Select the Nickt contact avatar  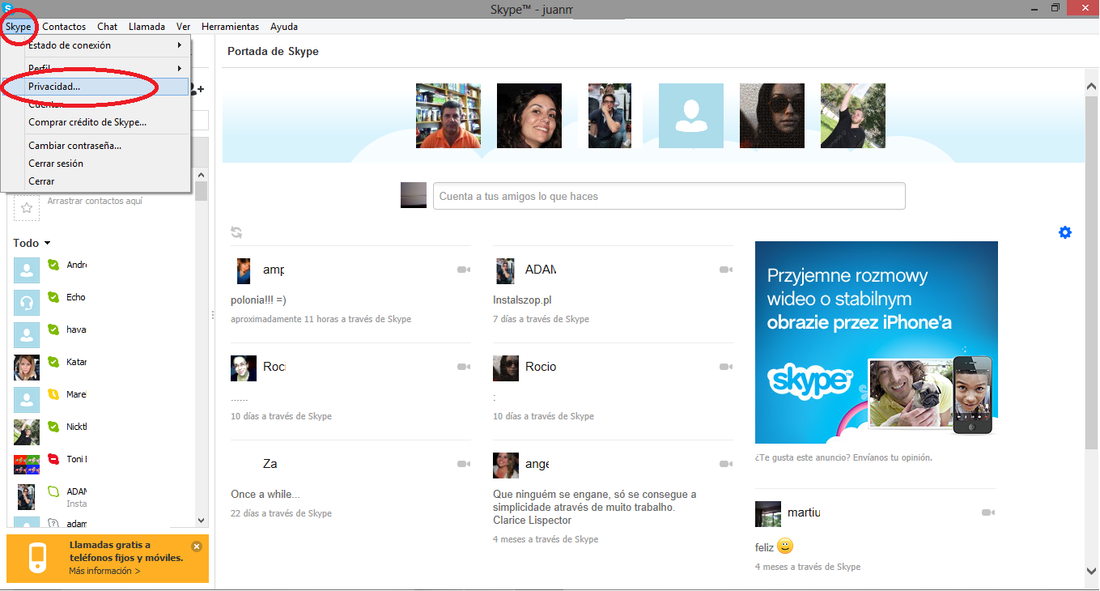27,432
